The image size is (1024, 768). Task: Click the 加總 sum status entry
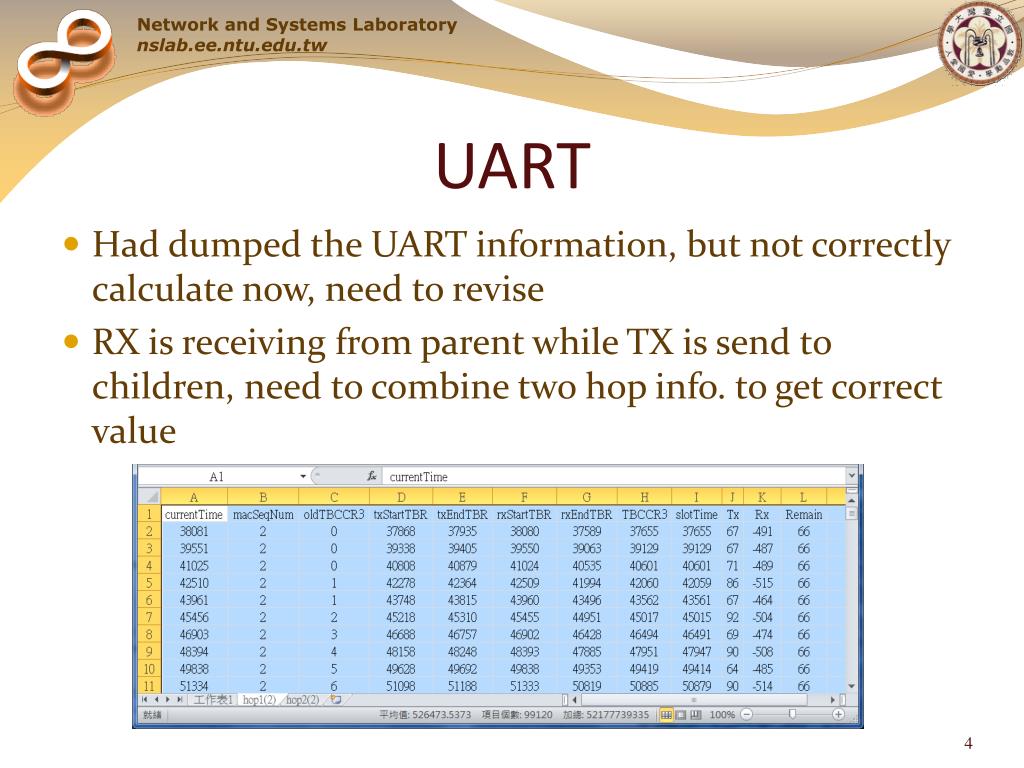pos(605,714)
